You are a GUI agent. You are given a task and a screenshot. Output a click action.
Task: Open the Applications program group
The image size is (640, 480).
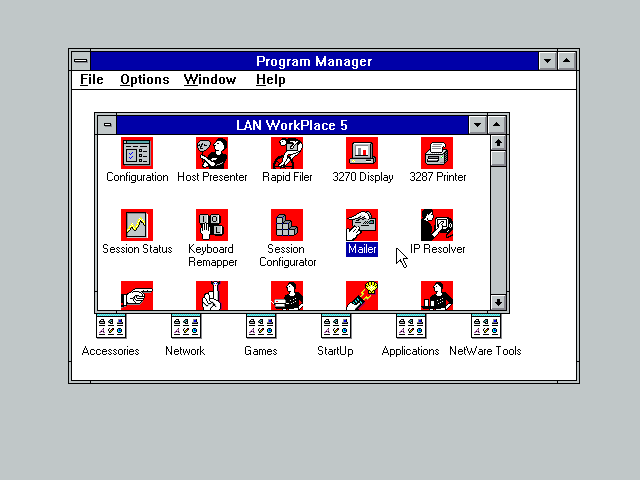(411, 327)
